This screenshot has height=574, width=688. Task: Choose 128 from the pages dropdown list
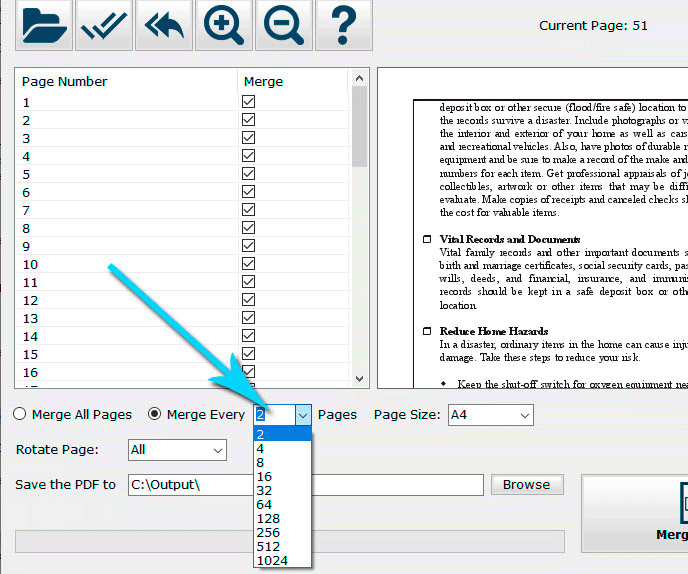[283, 519]
